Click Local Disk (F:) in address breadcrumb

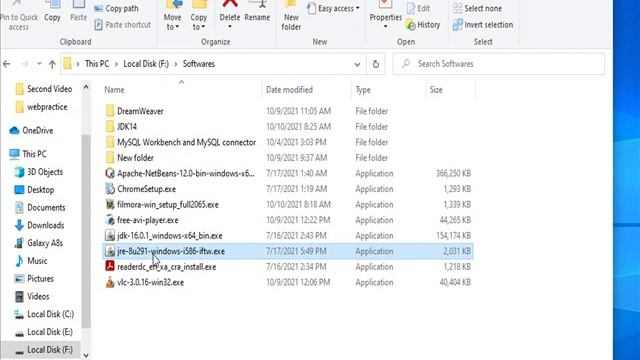click(x=146, y=64)
